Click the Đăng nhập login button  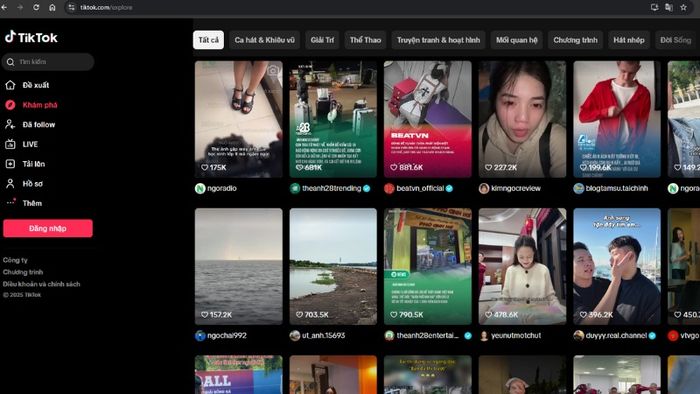click(x=48, y=228)
